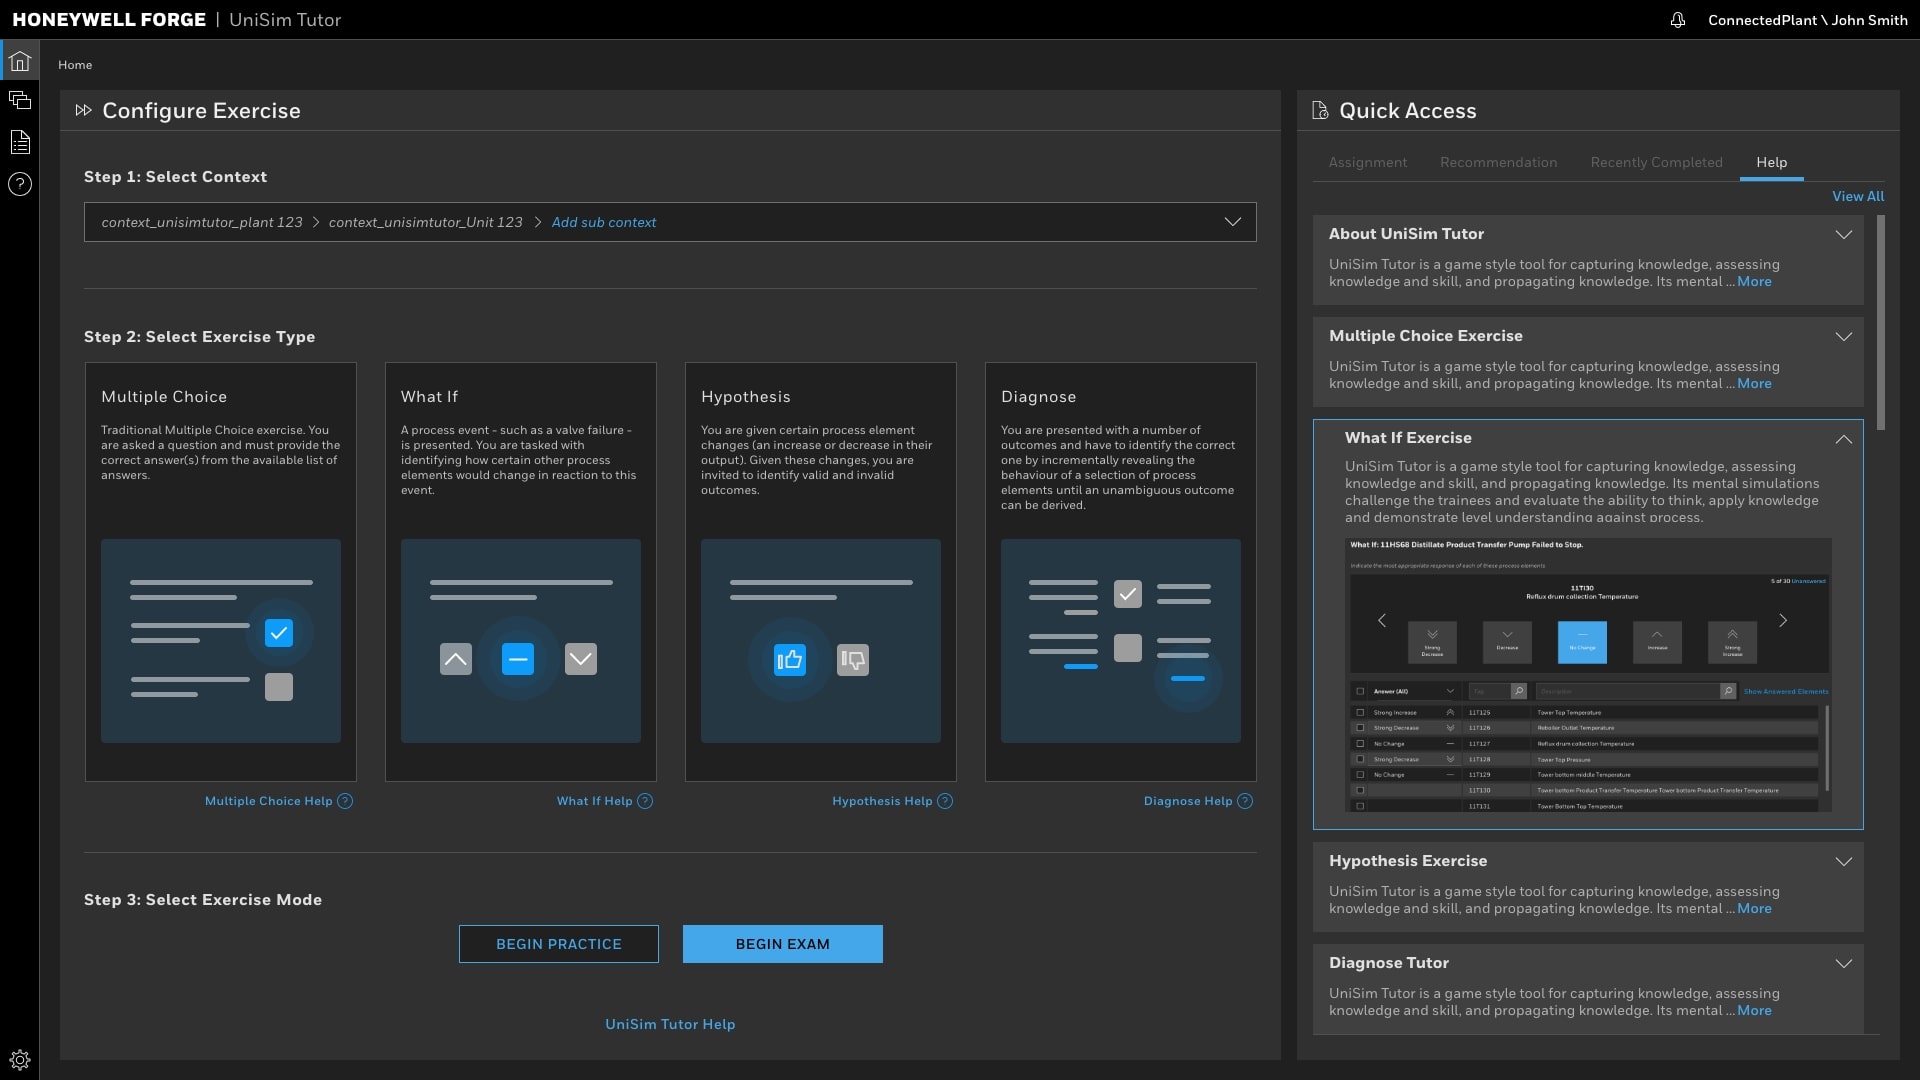Image resolution: width=1920 pixels, height=1080 pixels.
Task: Tick the checkbox for row 11TI31
Action: [1360, 806]
